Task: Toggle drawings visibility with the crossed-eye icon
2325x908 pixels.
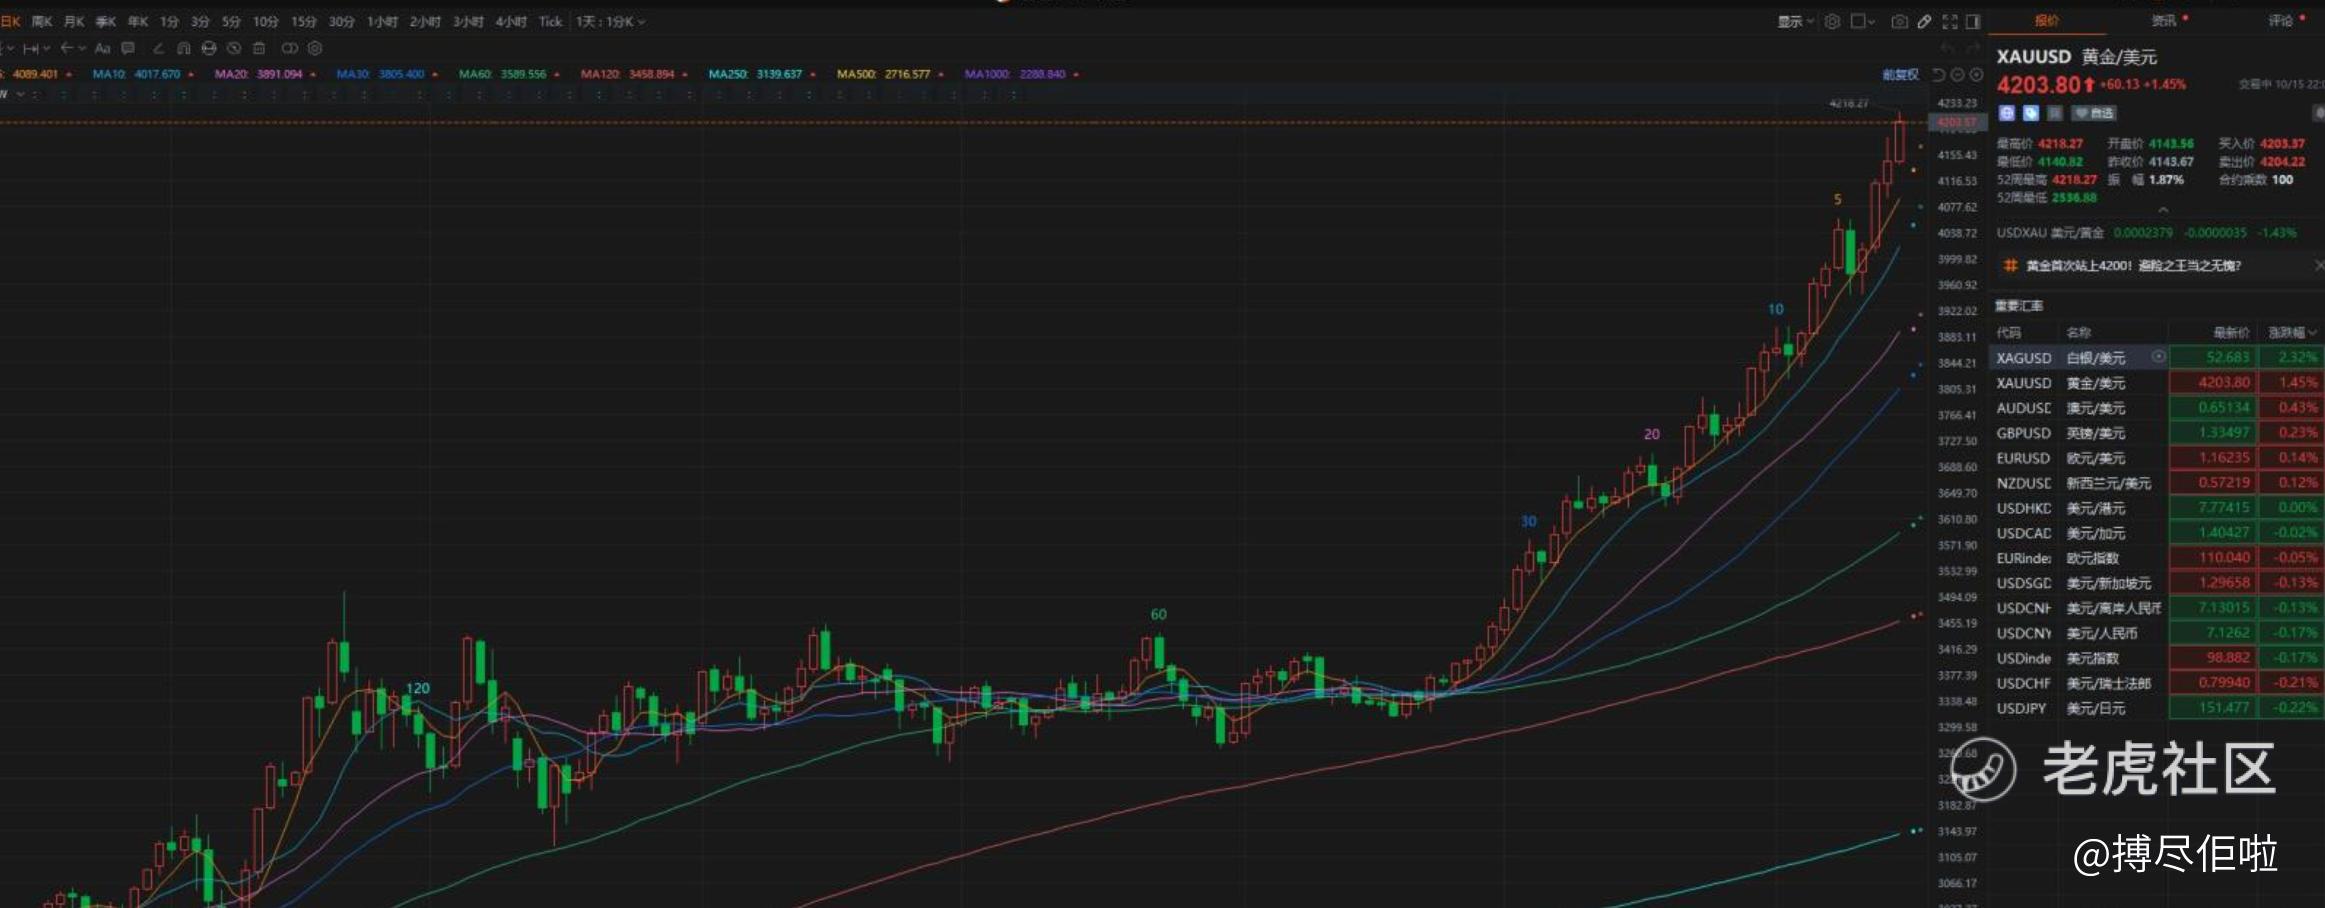Action: point(234,48)
